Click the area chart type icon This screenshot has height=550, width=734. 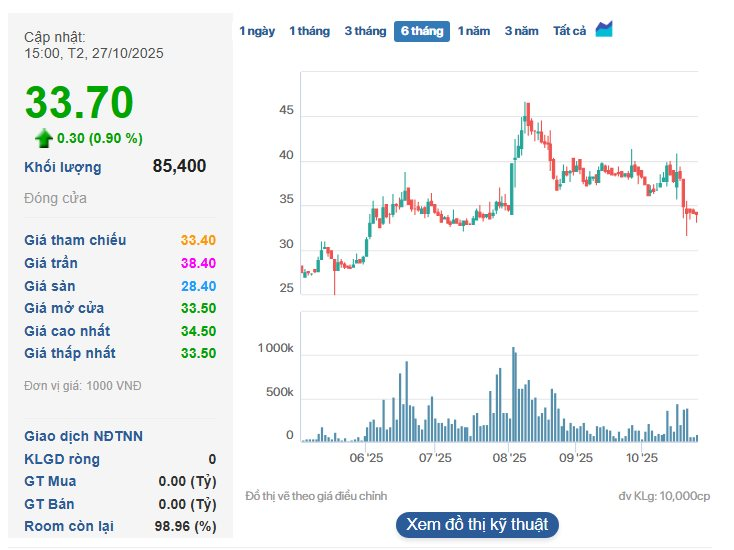(604, 30)
